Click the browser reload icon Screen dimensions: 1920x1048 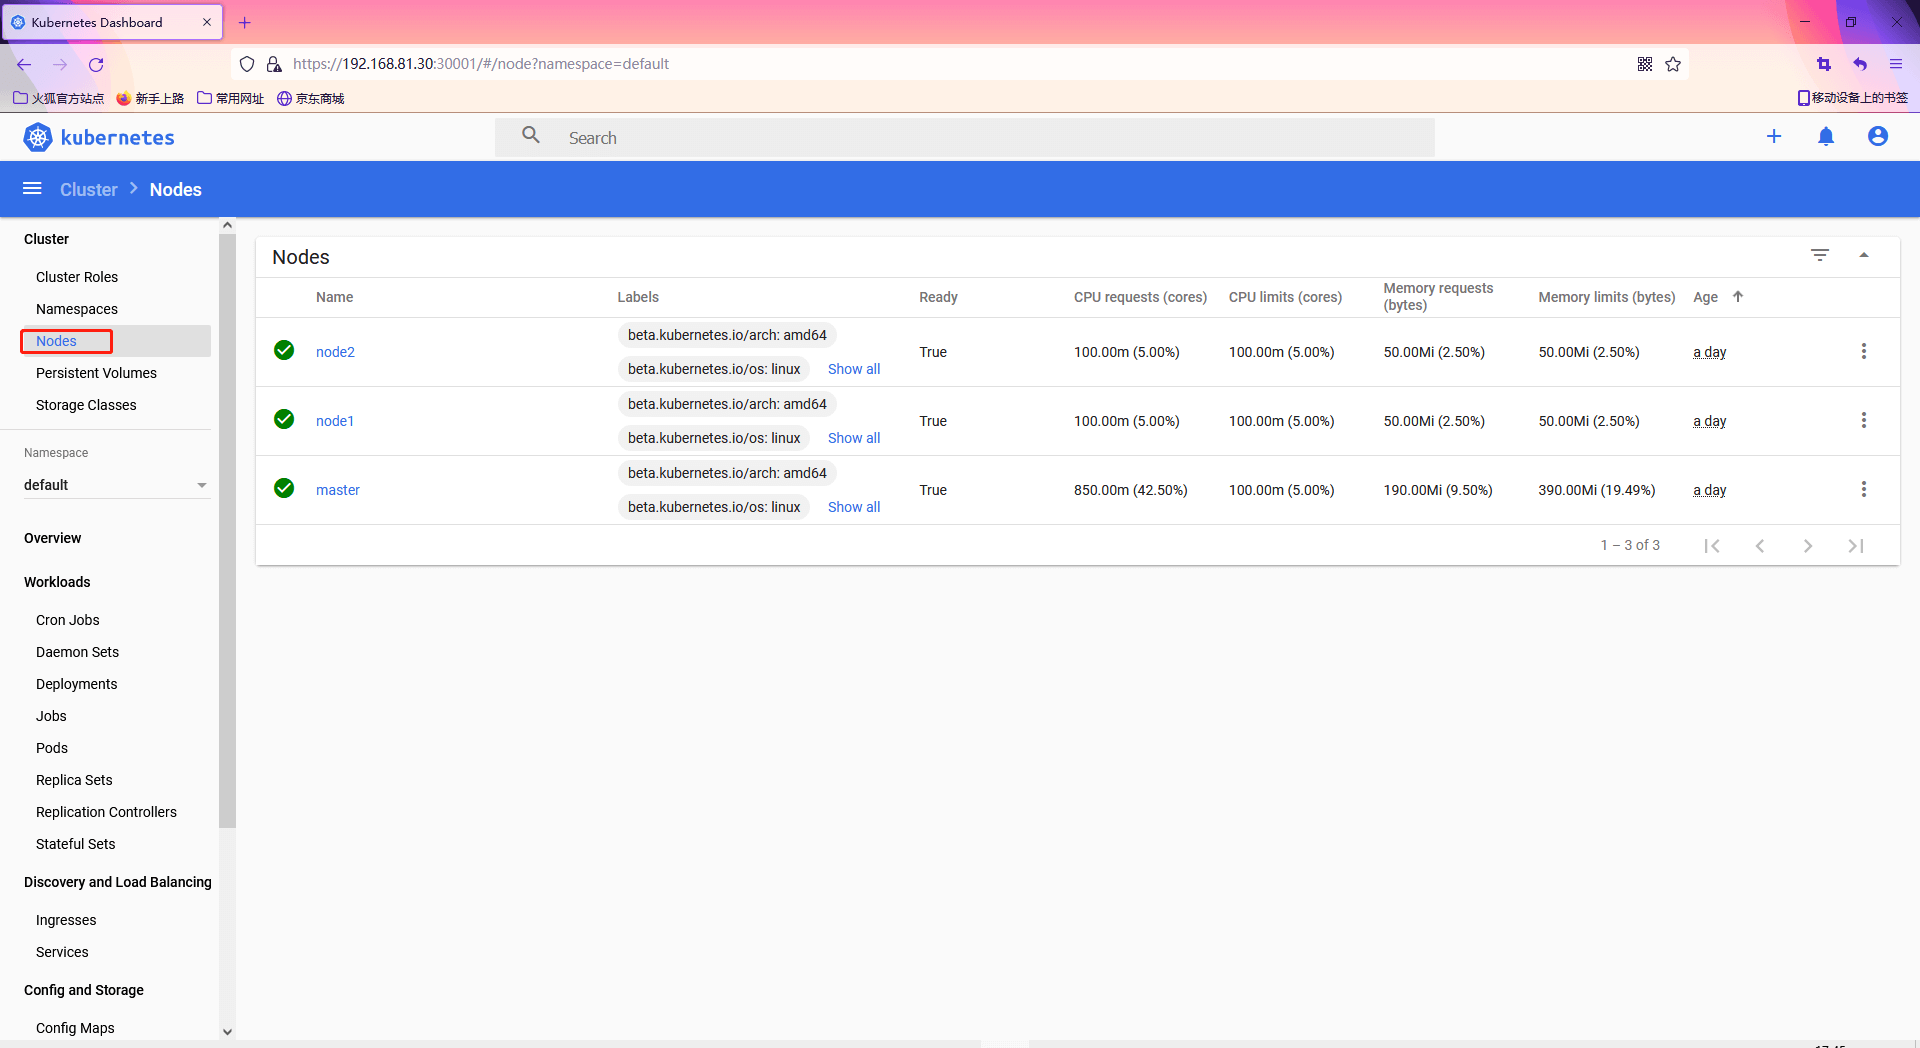96,64
